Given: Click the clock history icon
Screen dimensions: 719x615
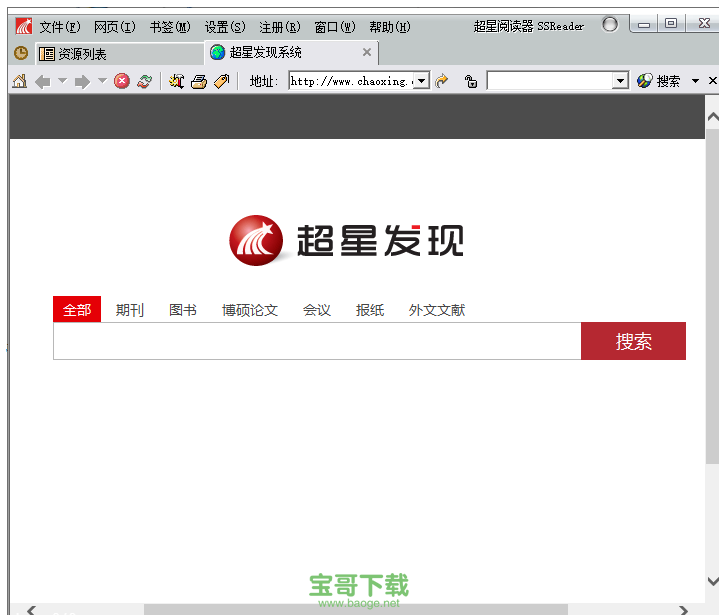Looking at the screenshot, I should tap(20, 53).
